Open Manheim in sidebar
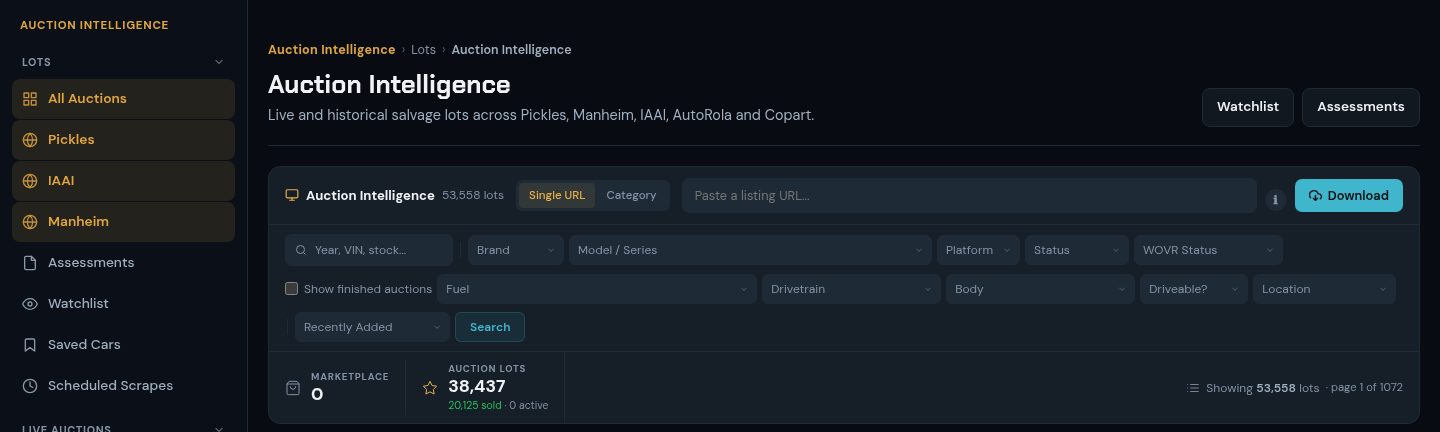This screenshot has width=1440, height=432. coord(123,222)
